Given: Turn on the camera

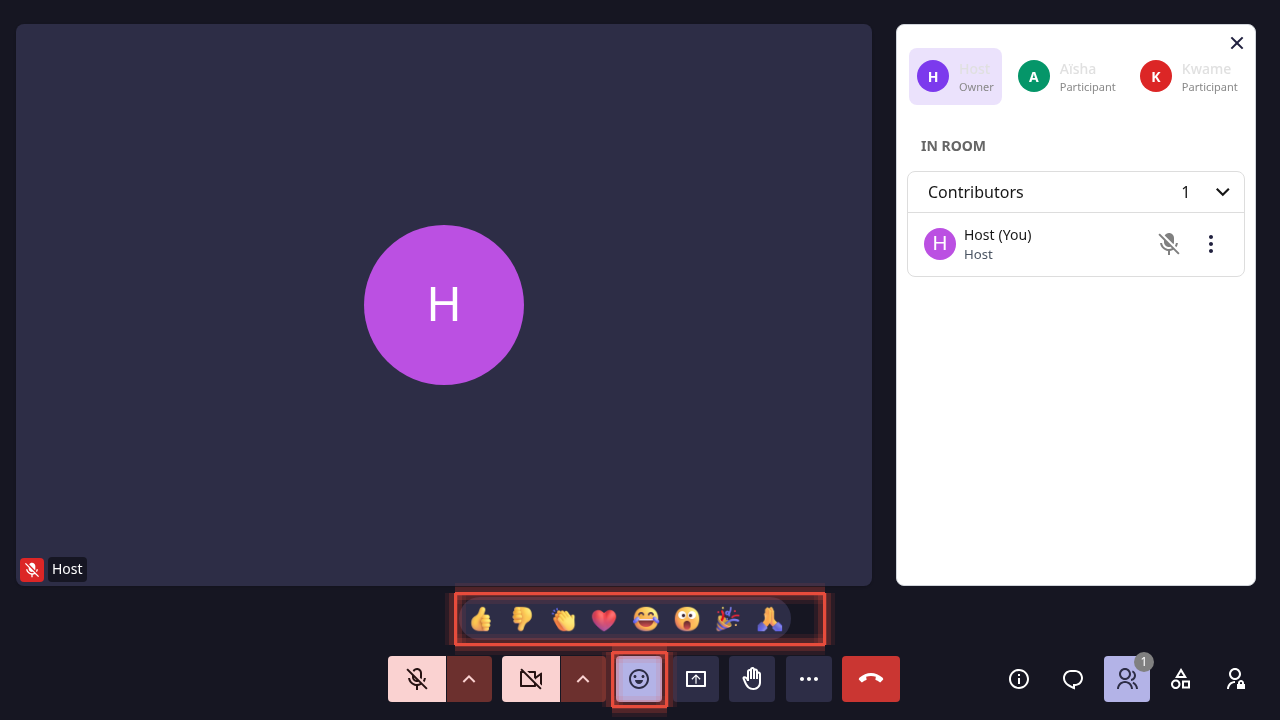Looking at the screenshot, I should 531,679.
